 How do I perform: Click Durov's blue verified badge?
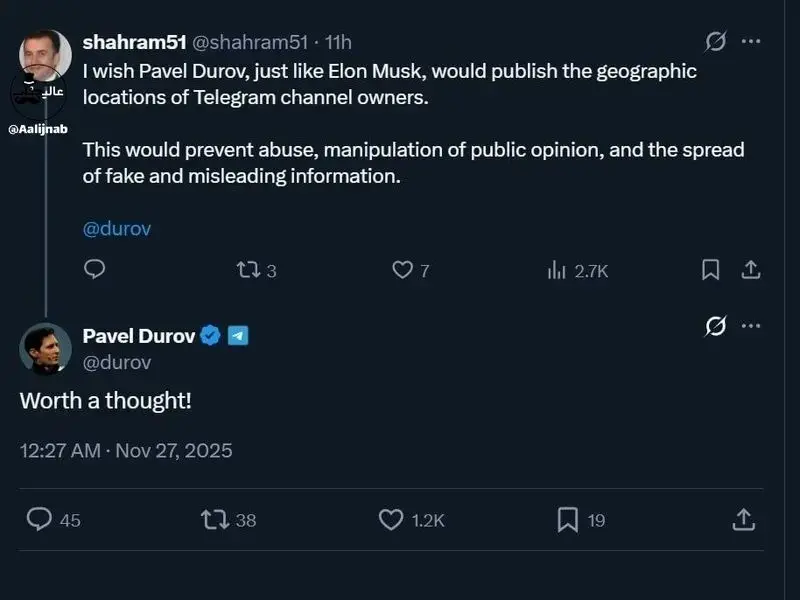(x=210, y=336)
